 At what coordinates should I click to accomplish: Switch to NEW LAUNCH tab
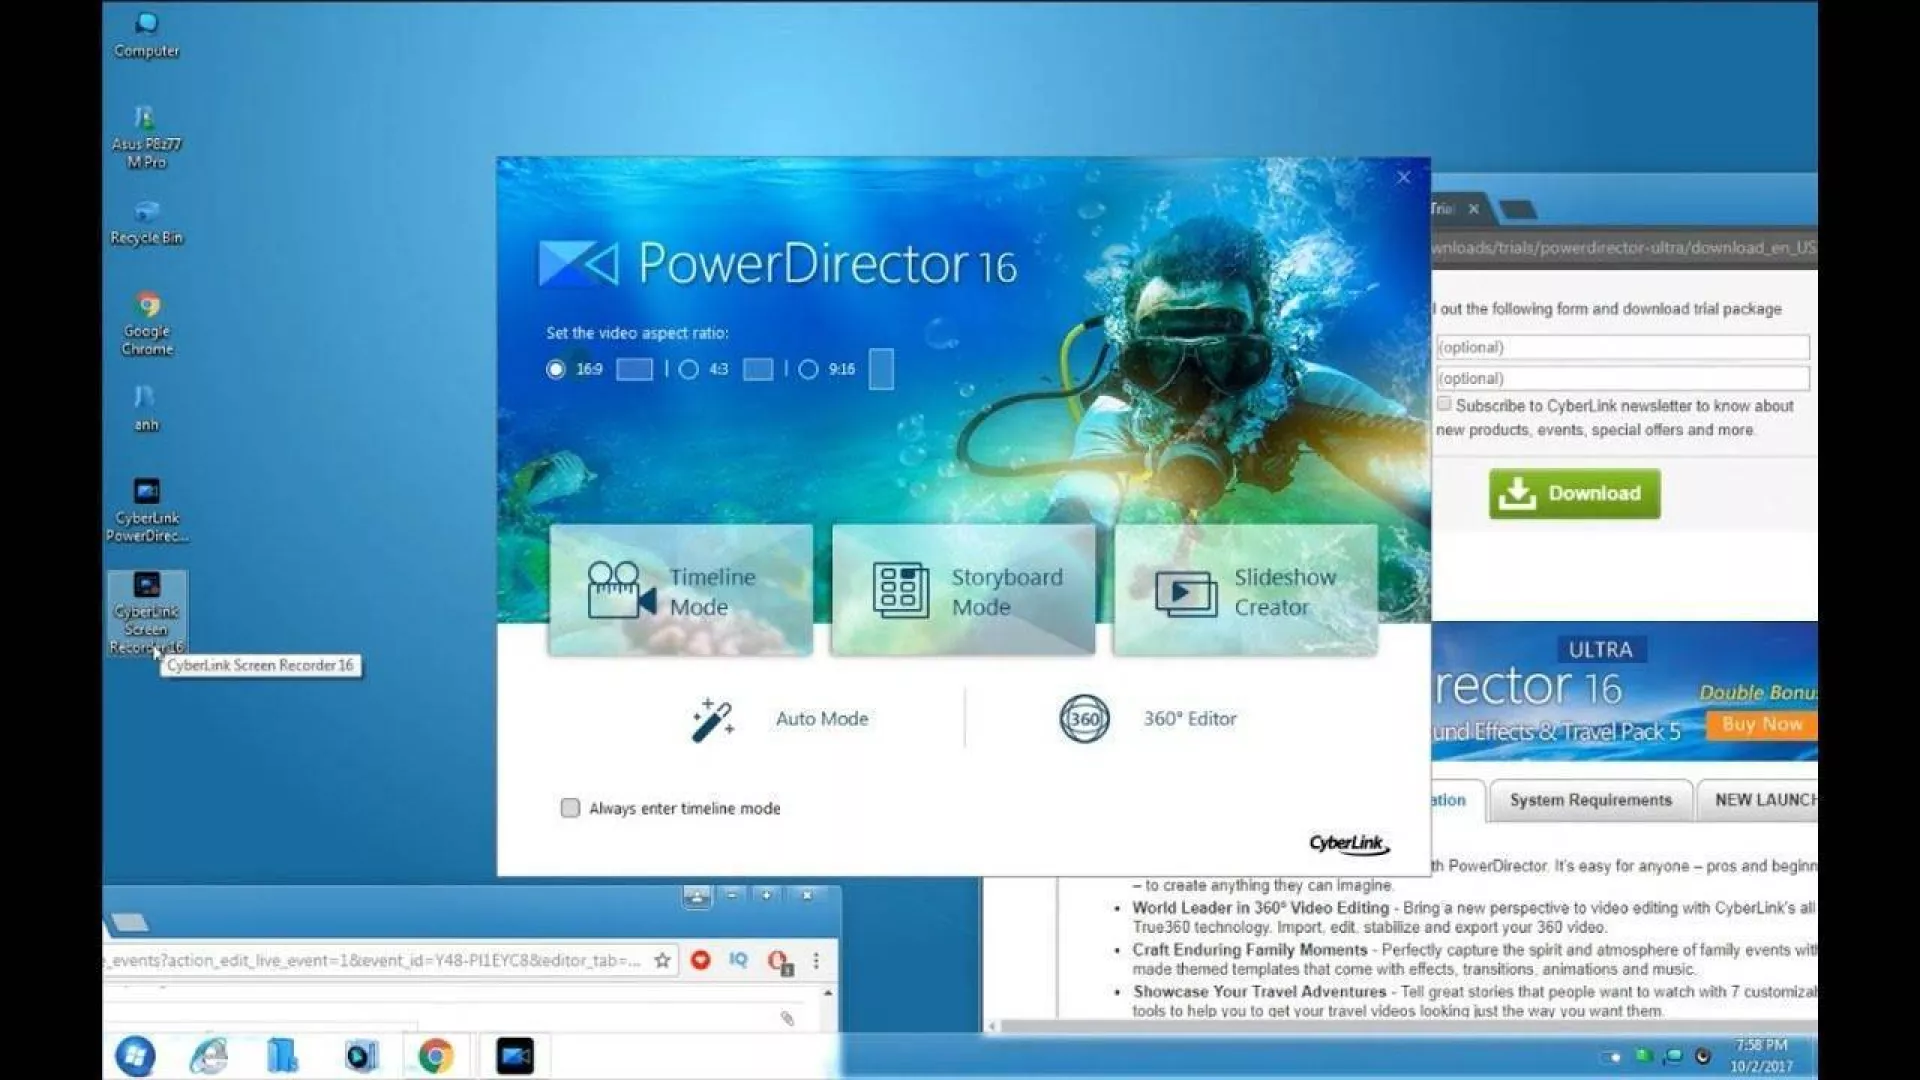click(1764, 800)
